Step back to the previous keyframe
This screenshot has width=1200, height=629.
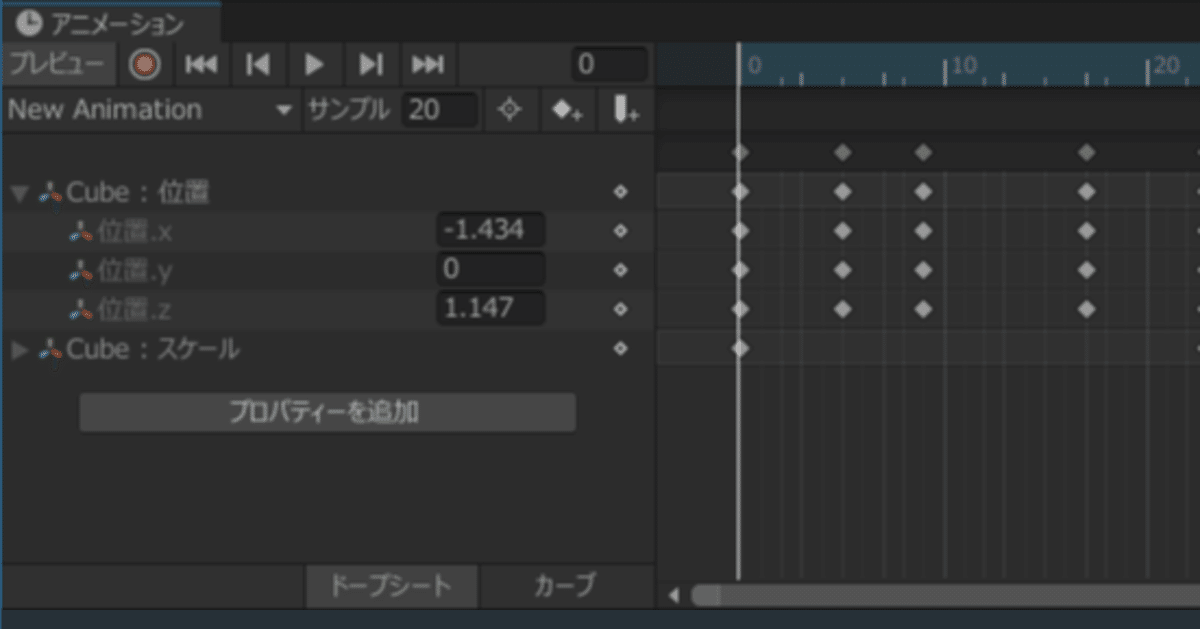click(258, 64)
